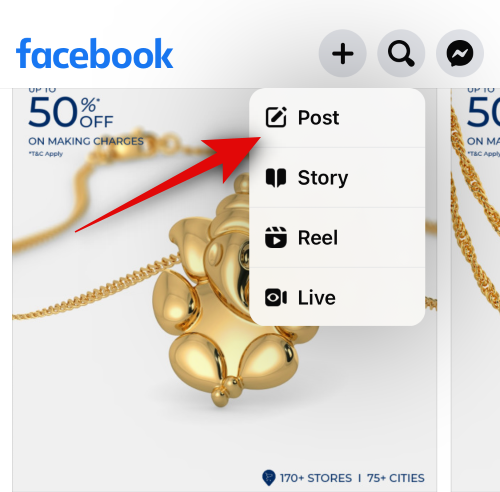Select Post from the create menu

point(337,118)
